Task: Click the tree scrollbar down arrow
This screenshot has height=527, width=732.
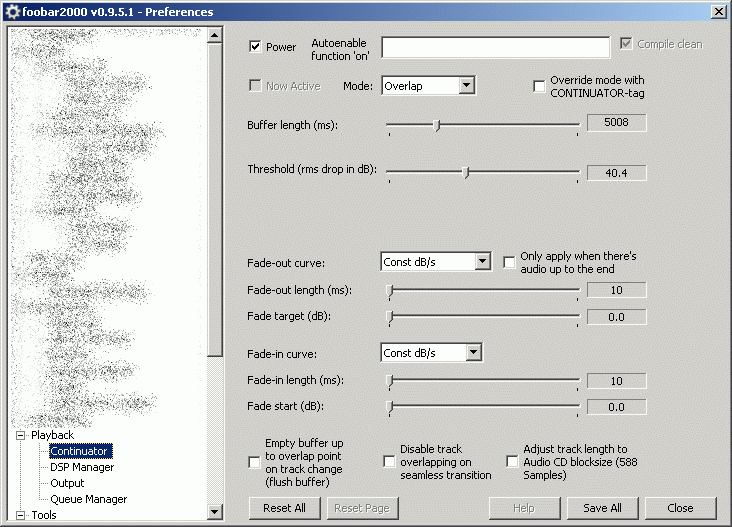Action: click(214, 512)
